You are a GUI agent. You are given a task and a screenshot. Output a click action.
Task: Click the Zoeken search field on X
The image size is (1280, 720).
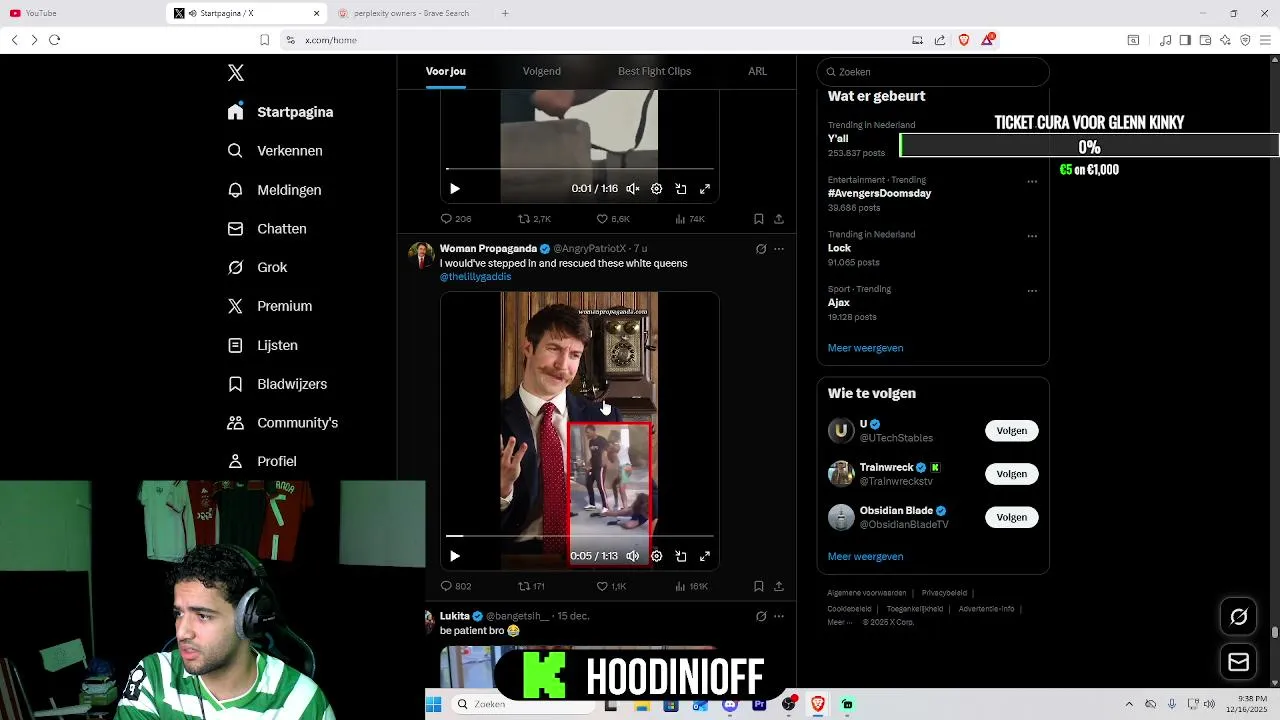(933, 72)
